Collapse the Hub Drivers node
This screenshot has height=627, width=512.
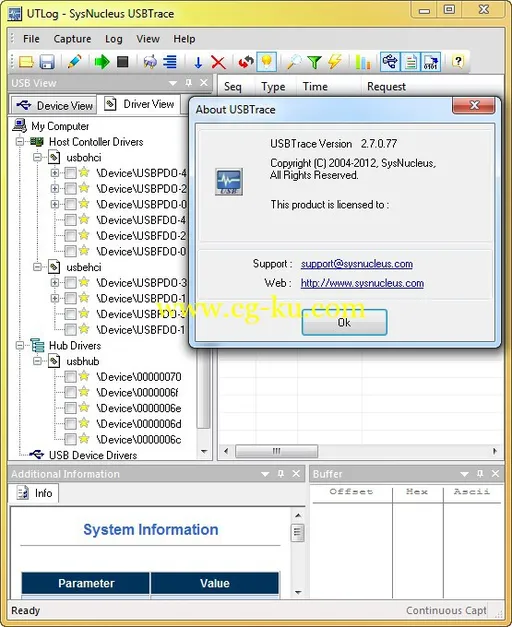click(20, 345)
